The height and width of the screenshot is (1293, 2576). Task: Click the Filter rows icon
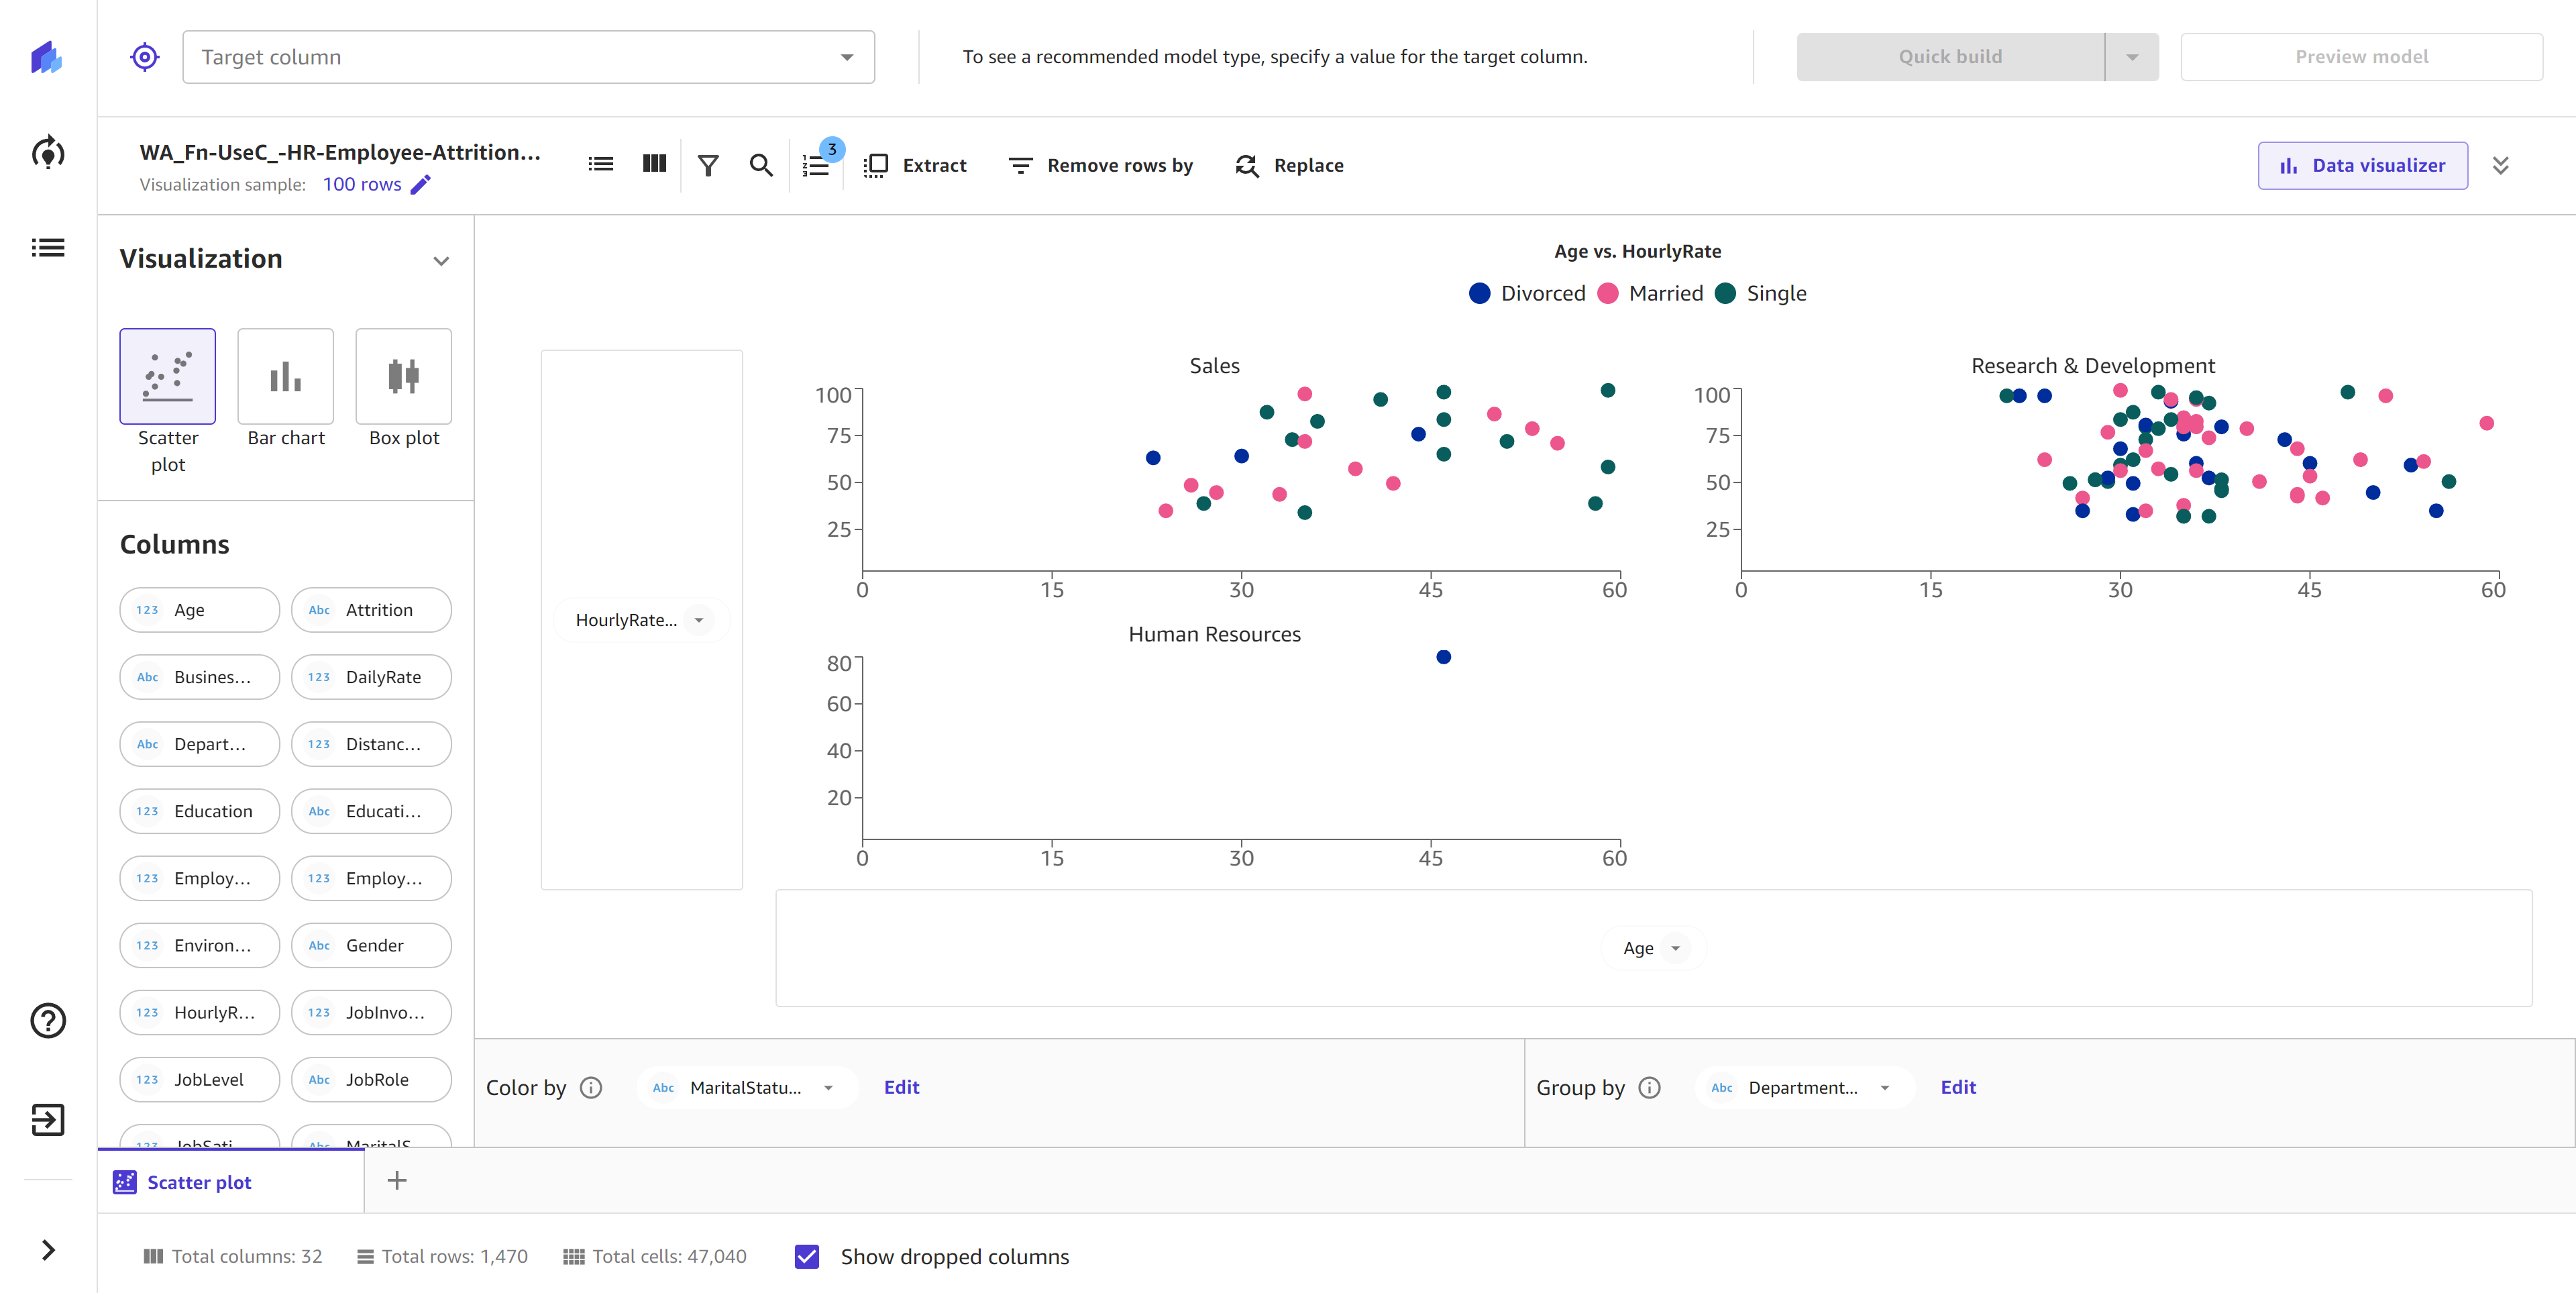[x=708, y=165]
